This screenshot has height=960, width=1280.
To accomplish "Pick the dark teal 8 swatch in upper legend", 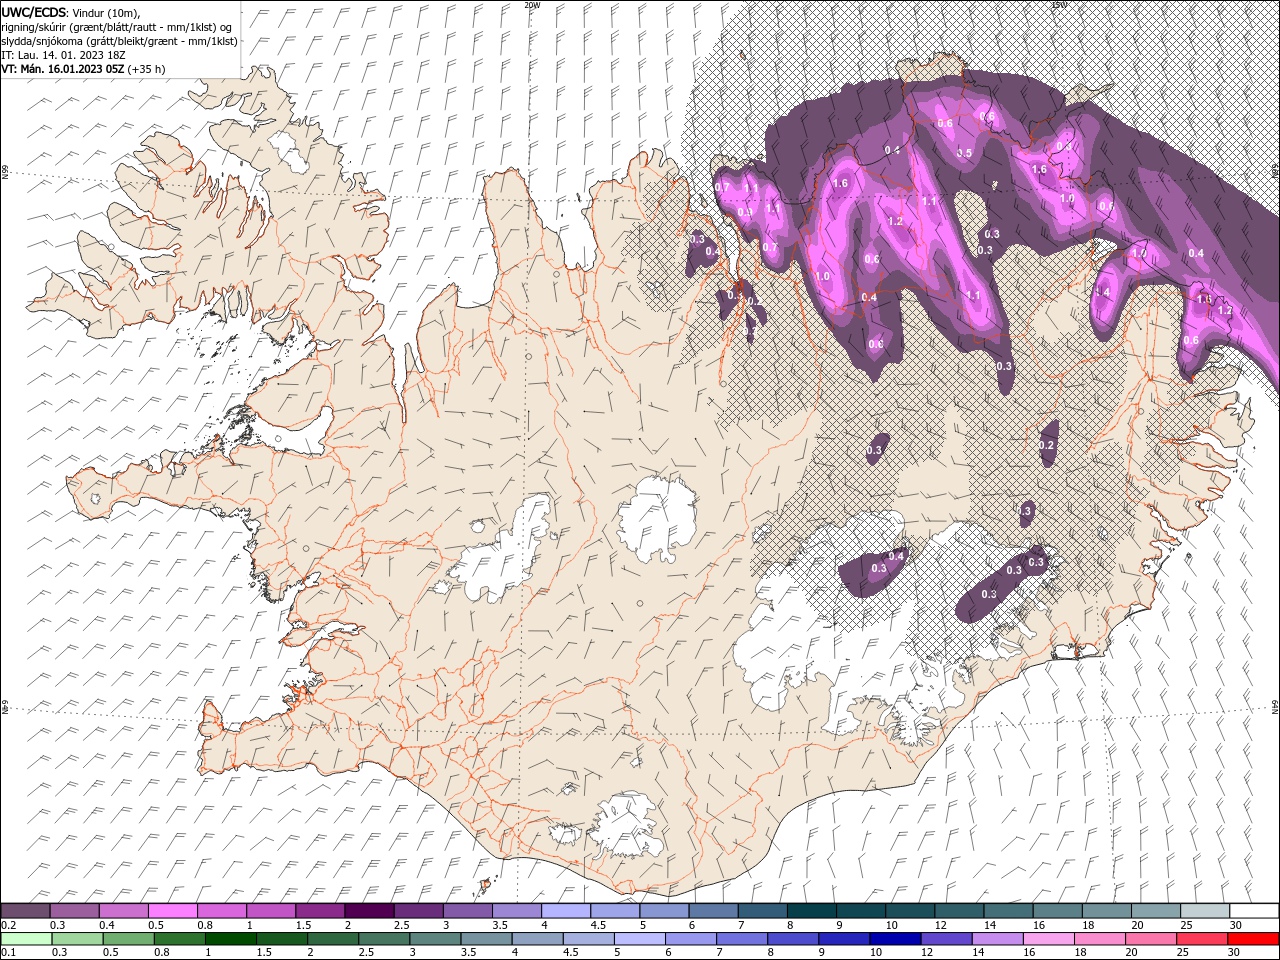I will point(810,911).
